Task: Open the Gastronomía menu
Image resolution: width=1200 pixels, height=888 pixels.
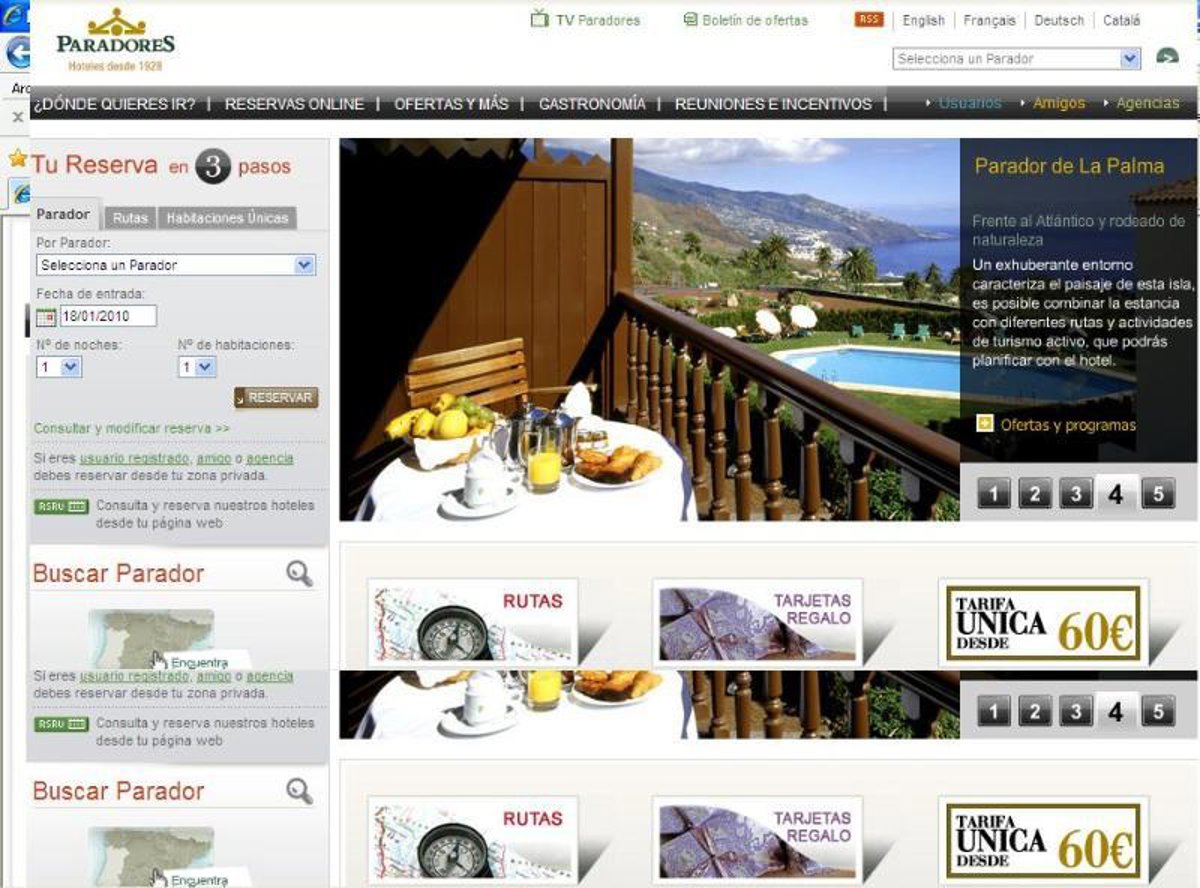Action: click(592, 104)
